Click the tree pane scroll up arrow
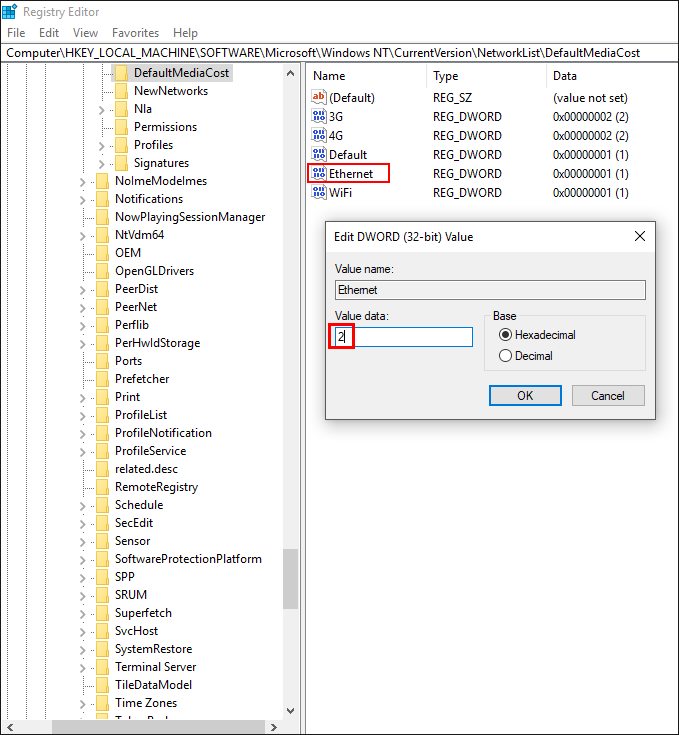This screenshot has height=735, width=679. click(x=291, y=73)
